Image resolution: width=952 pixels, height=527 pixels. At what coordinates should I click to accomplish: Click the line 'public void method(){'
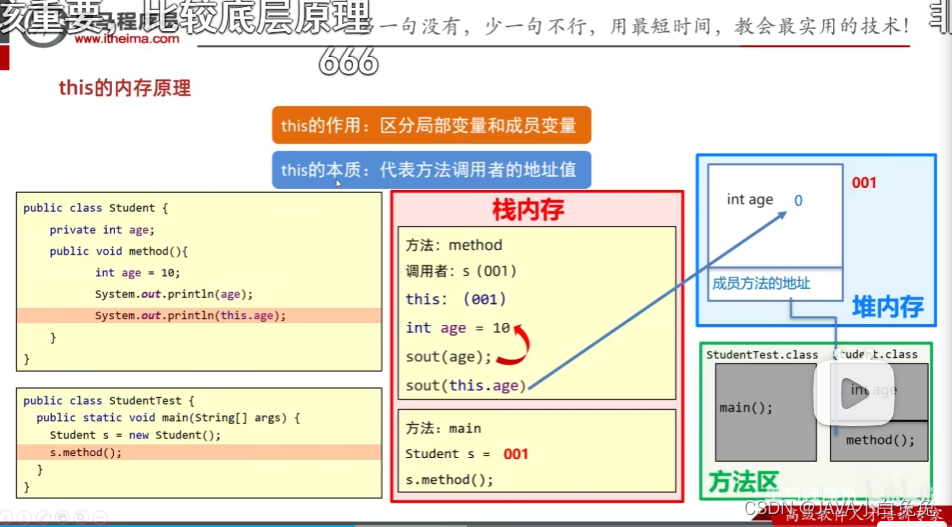pos(120,251)
